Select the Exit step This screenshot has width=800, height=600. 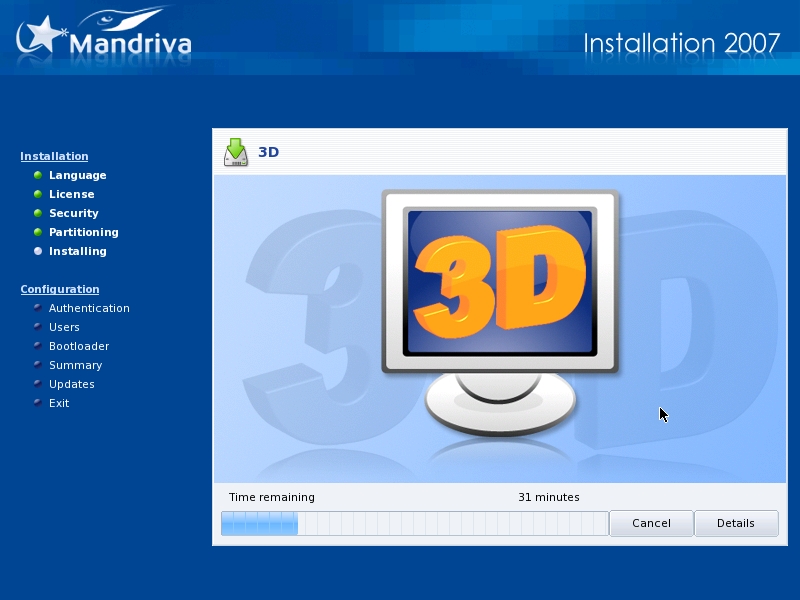[x=59, y=403]
